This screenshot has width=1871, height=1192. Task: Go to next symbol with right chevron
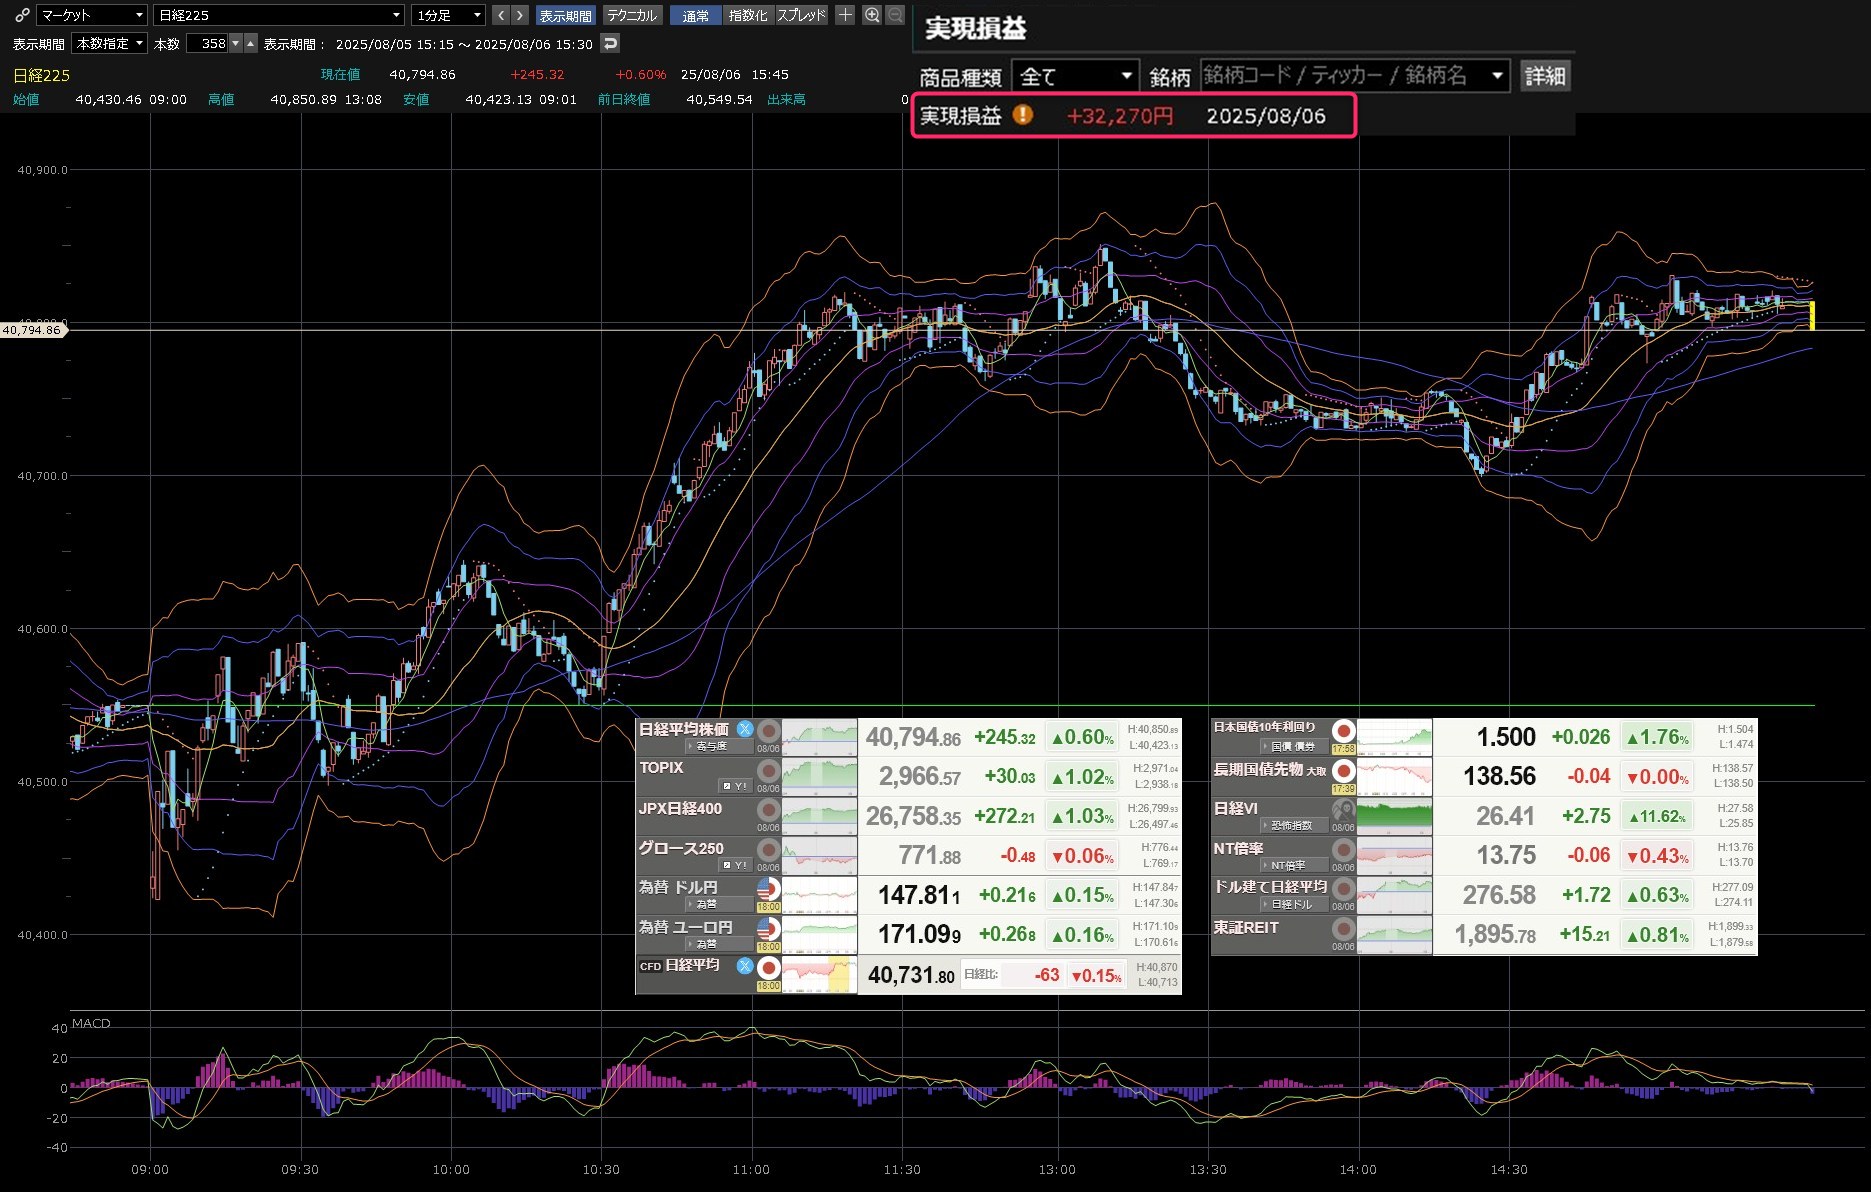tap(519, 15)
